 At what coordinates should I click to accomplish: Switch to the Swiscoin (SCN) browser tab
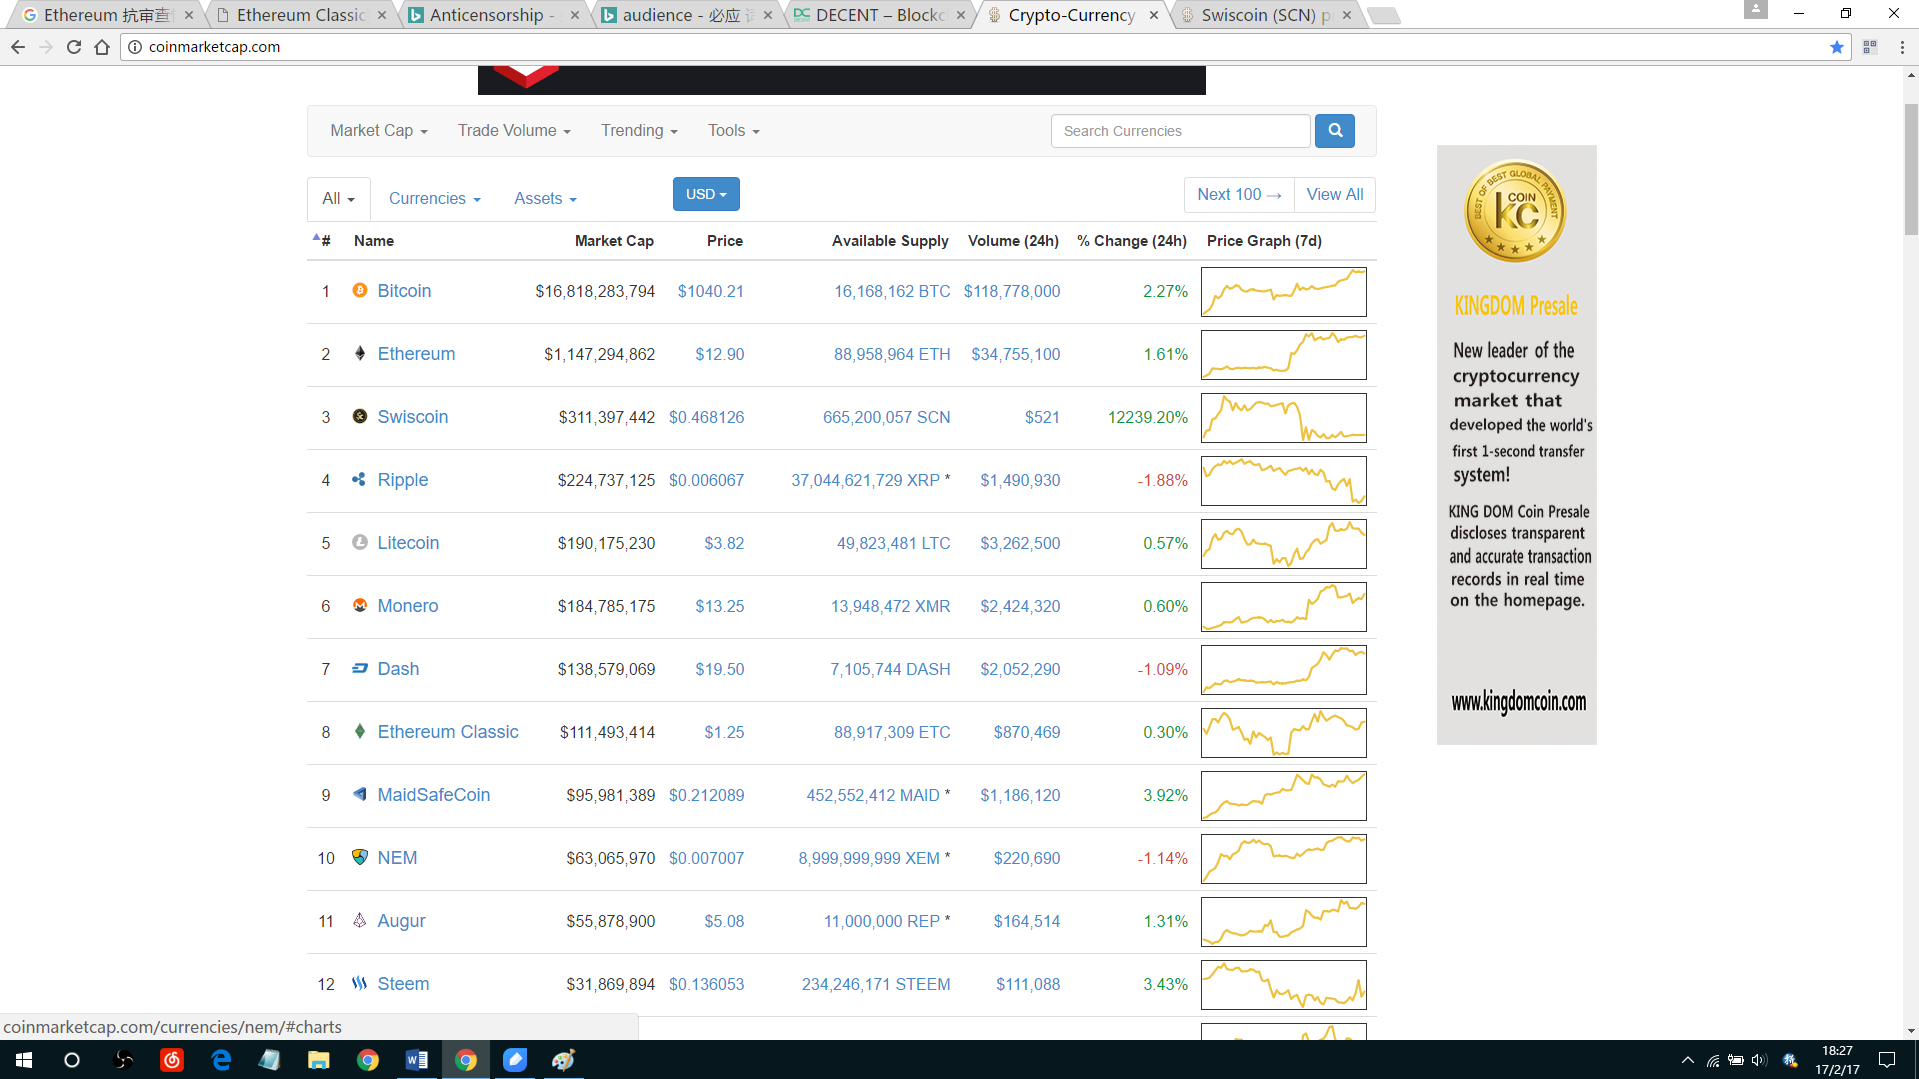tap(1266, 15)
